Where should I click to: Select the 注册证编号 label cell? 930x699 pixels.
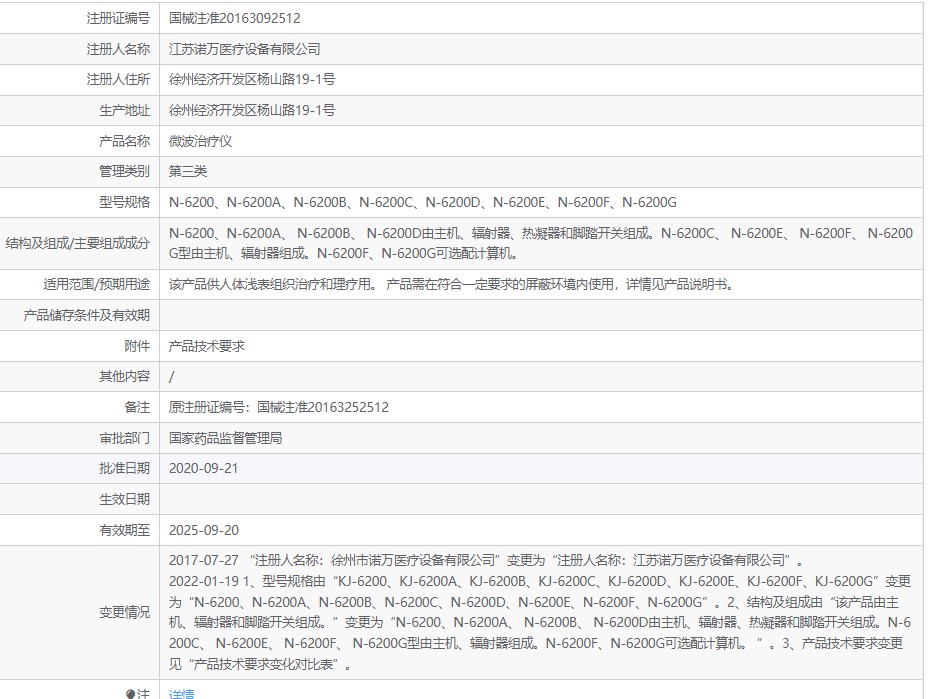[118, 18]
